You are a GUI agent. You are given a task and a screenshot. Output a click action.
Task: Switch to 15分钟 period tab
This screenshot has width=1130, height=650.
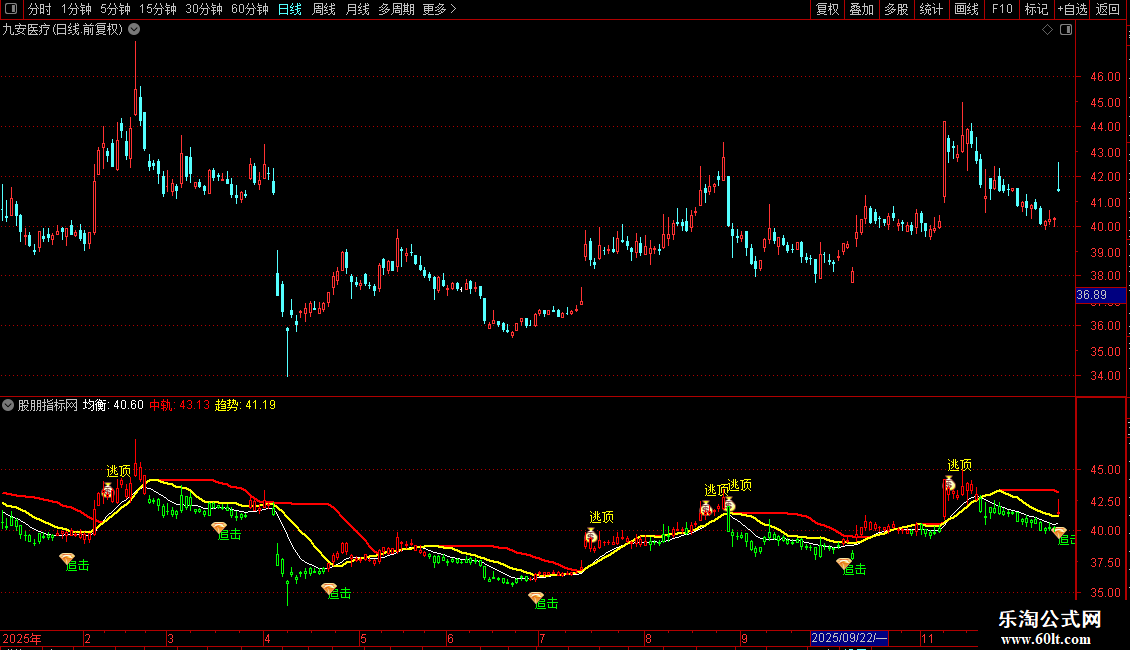point(158,9)
